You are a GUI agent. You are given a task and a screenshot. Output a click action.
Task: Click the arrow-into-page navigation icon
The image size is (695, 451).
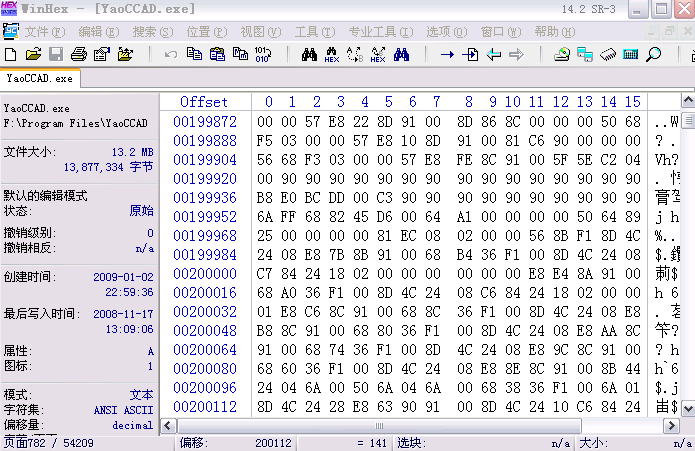pos(470,54)
